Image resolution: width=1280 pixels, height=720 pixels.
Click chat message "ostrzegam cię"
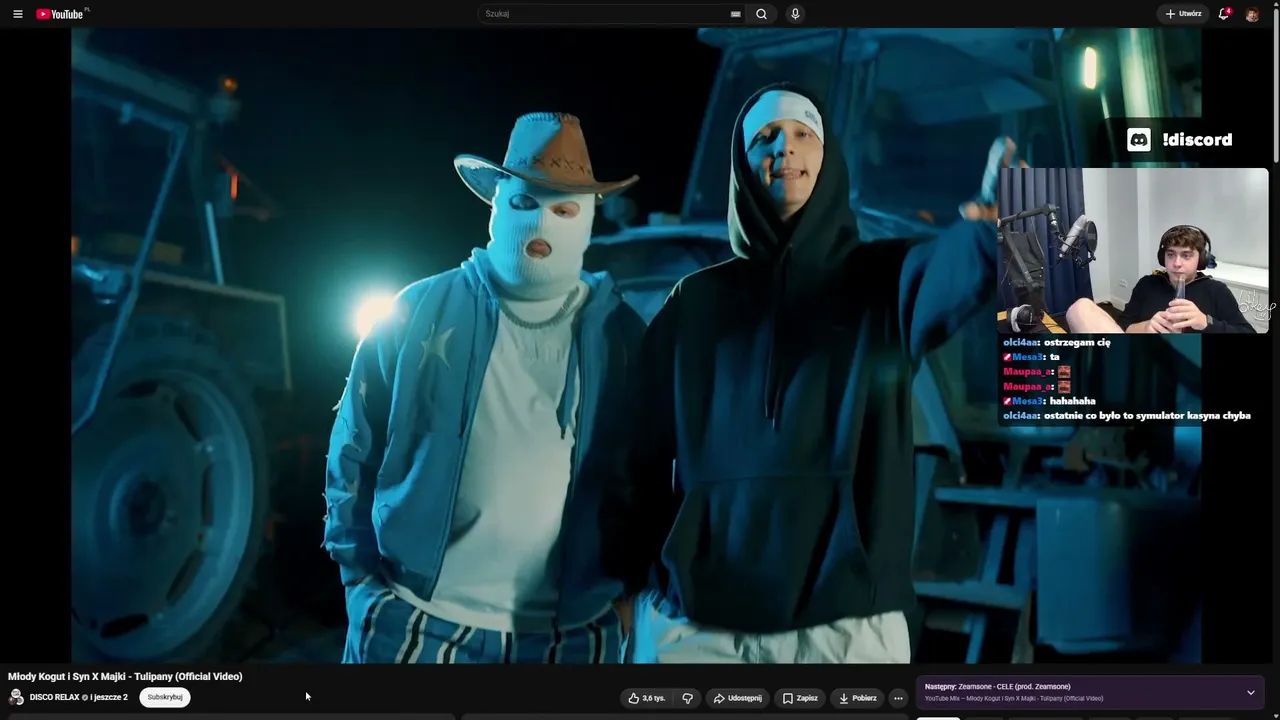1077,342
